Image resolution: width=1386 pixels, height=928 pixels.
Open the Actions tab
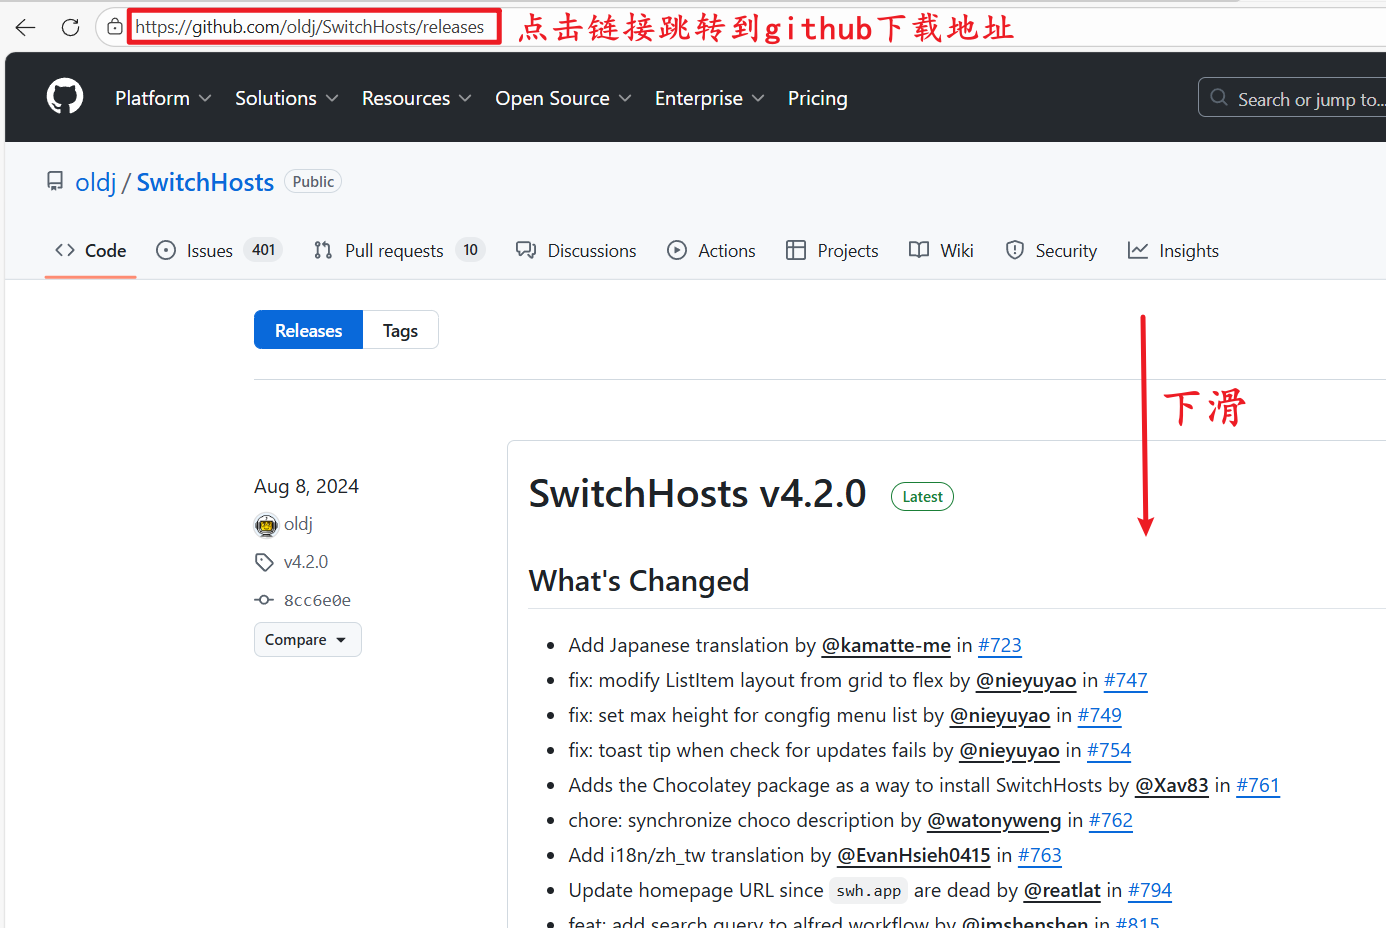(712, 251)
